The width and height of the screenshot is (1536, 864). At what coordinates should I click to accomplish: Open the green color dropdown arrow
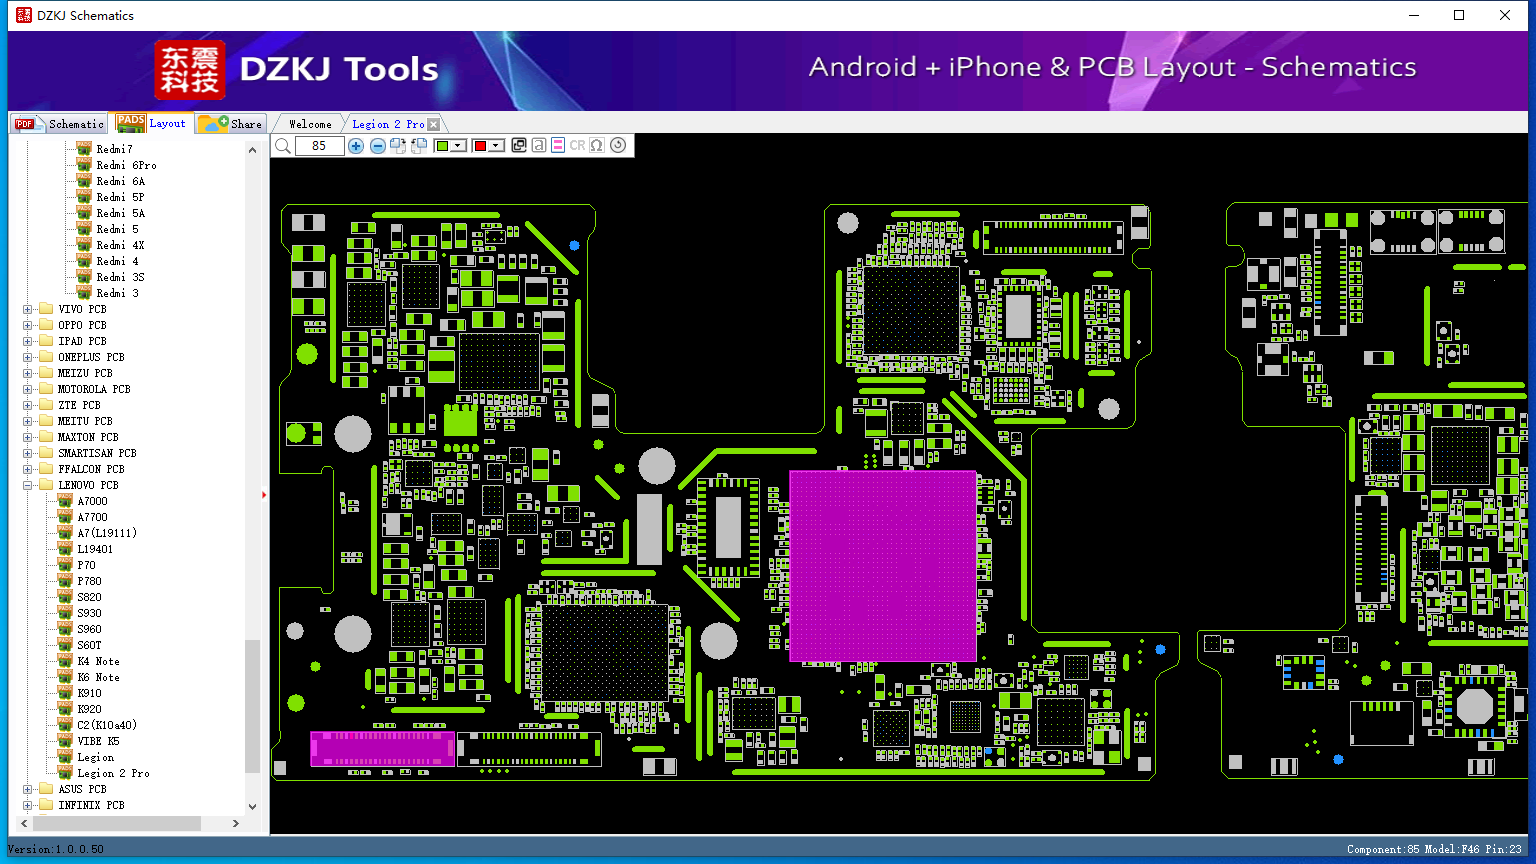458,146
